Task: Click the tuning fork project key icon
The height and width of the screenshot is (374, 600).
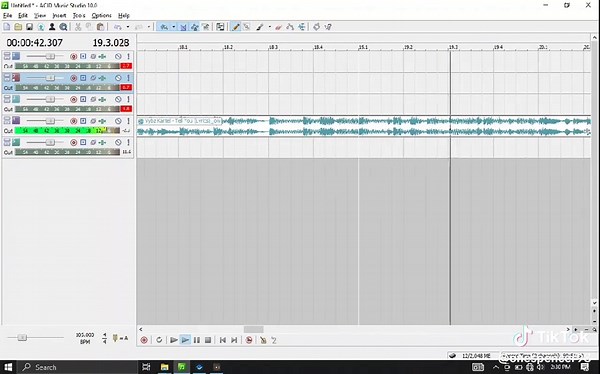Action: [115, 338]
